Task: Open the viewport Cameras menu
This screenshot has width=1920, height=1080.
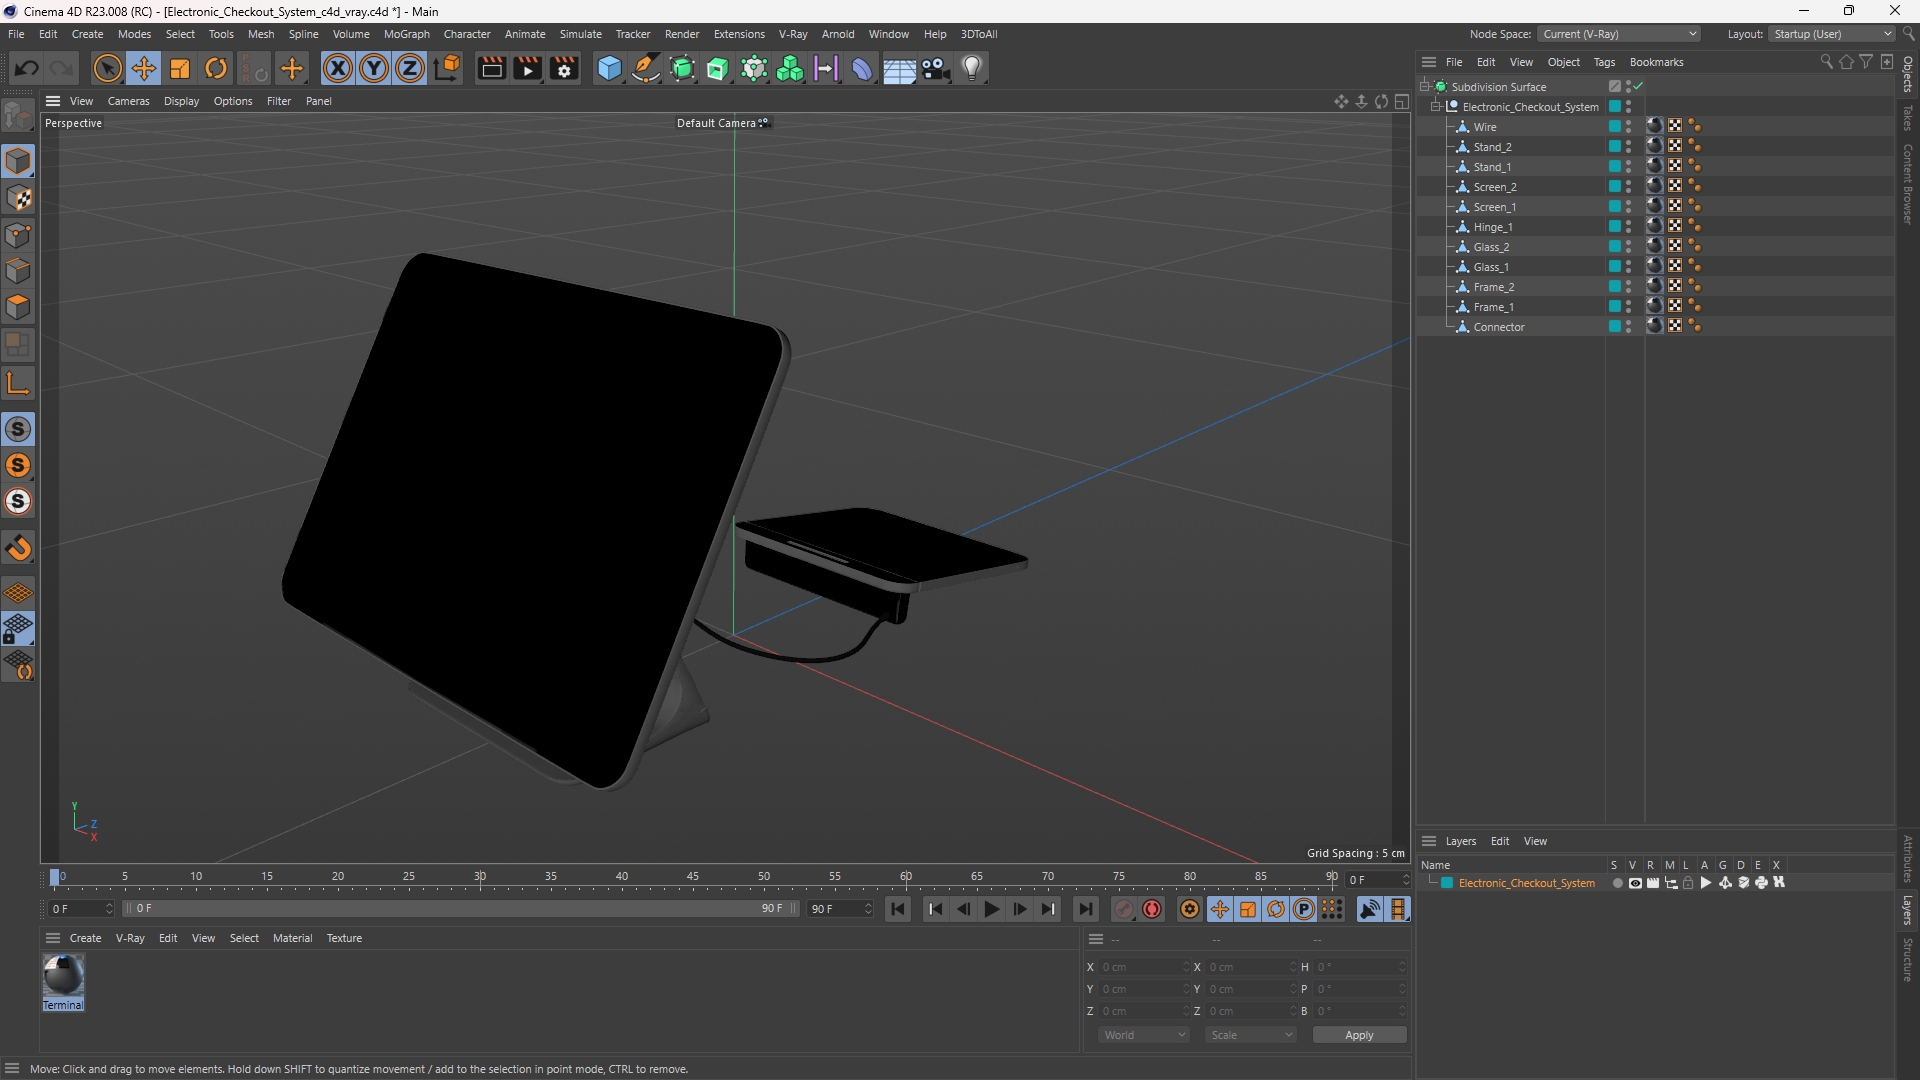Action: pyautogui.click(x=128, y=101)
